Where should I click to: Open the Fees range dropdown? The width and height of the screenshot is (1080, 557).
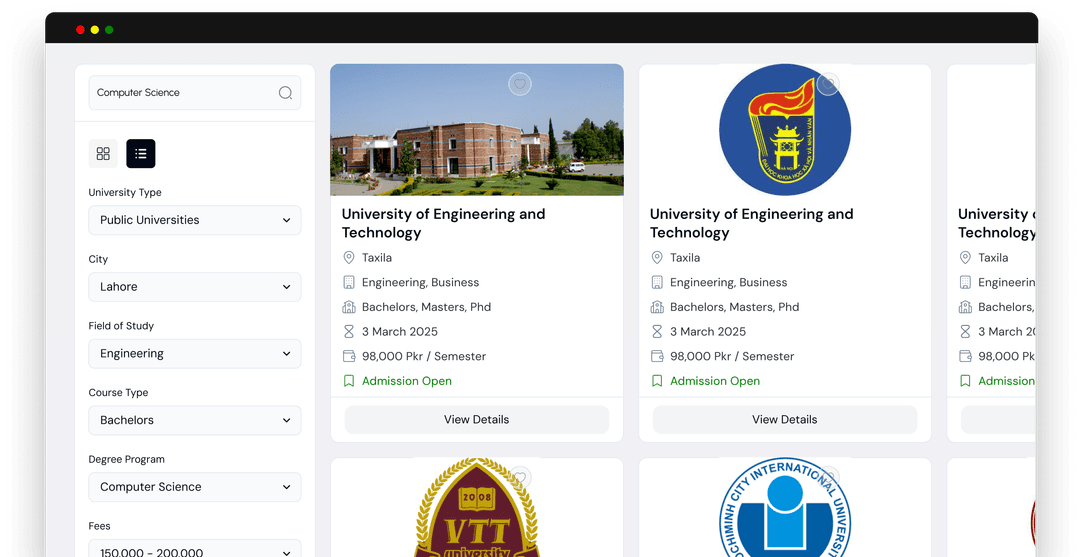coord(194,550)
